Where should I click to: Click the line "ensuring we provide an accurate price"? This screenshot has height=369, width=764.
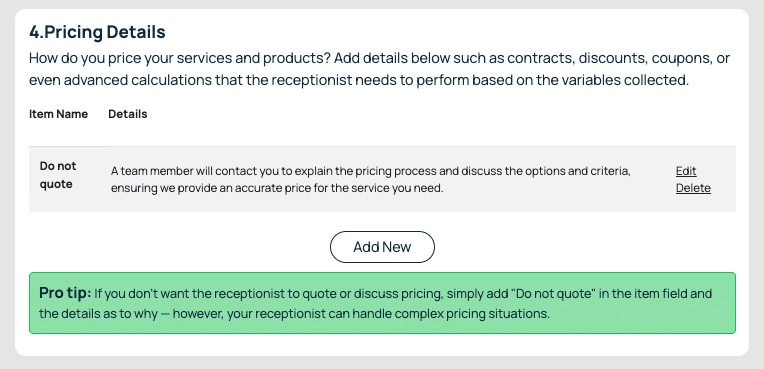coord(277,188)
